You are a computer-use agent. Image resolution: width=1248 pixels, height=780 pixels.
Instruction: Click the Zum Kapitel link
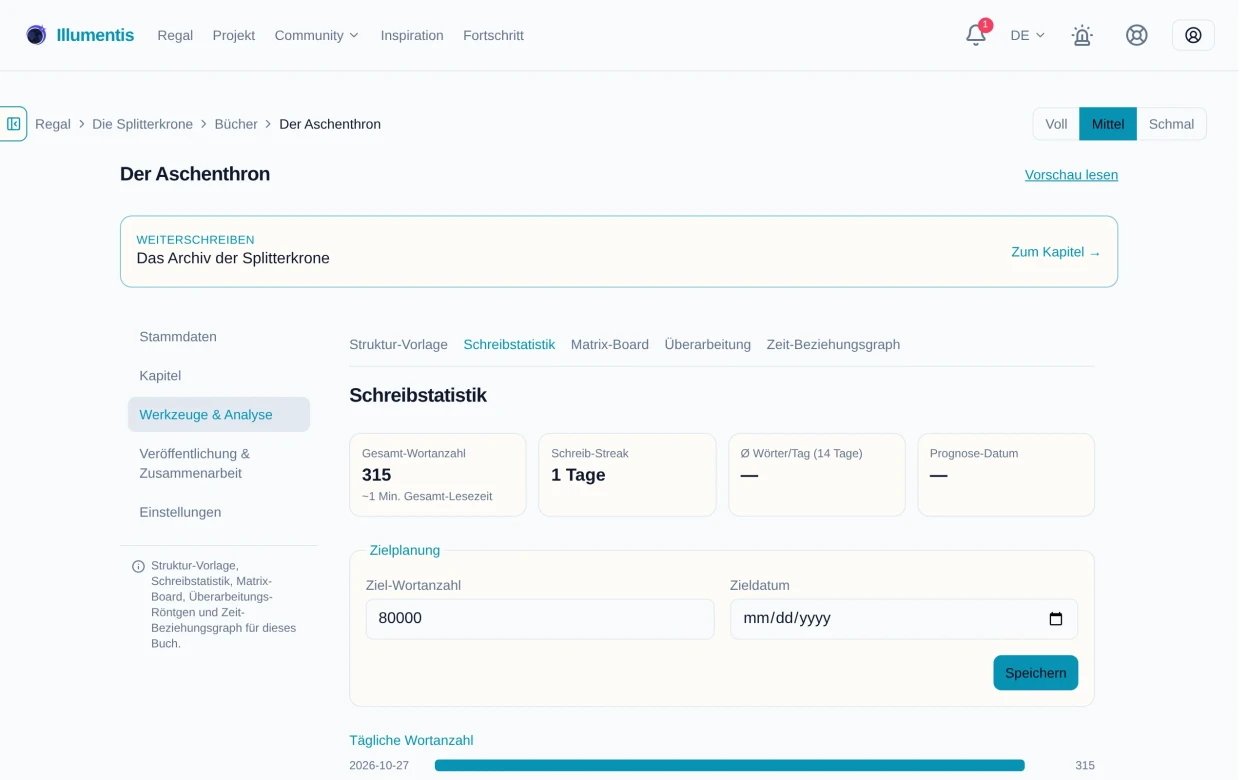coord(1056,252)
